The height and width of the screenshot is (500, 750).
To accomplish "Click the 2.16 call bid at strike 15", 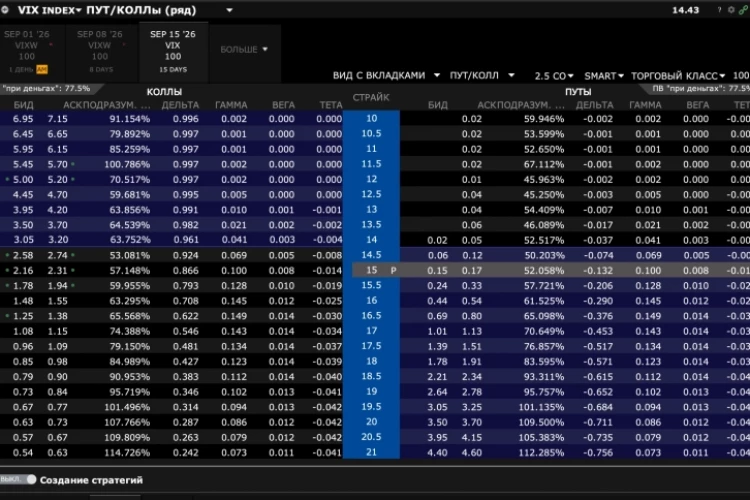I will (x=23, y=270).
